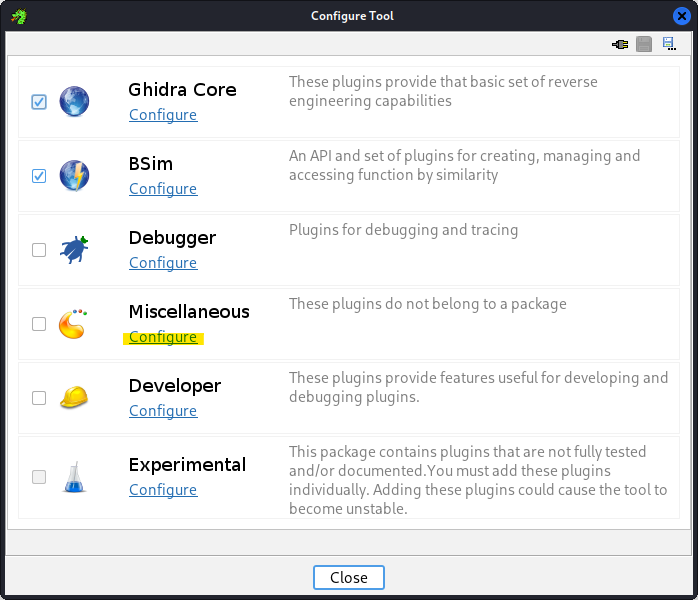This screenshot has width=698, height=600.
Task: Click the Experimental flask icon
Action: coord(74,476)
